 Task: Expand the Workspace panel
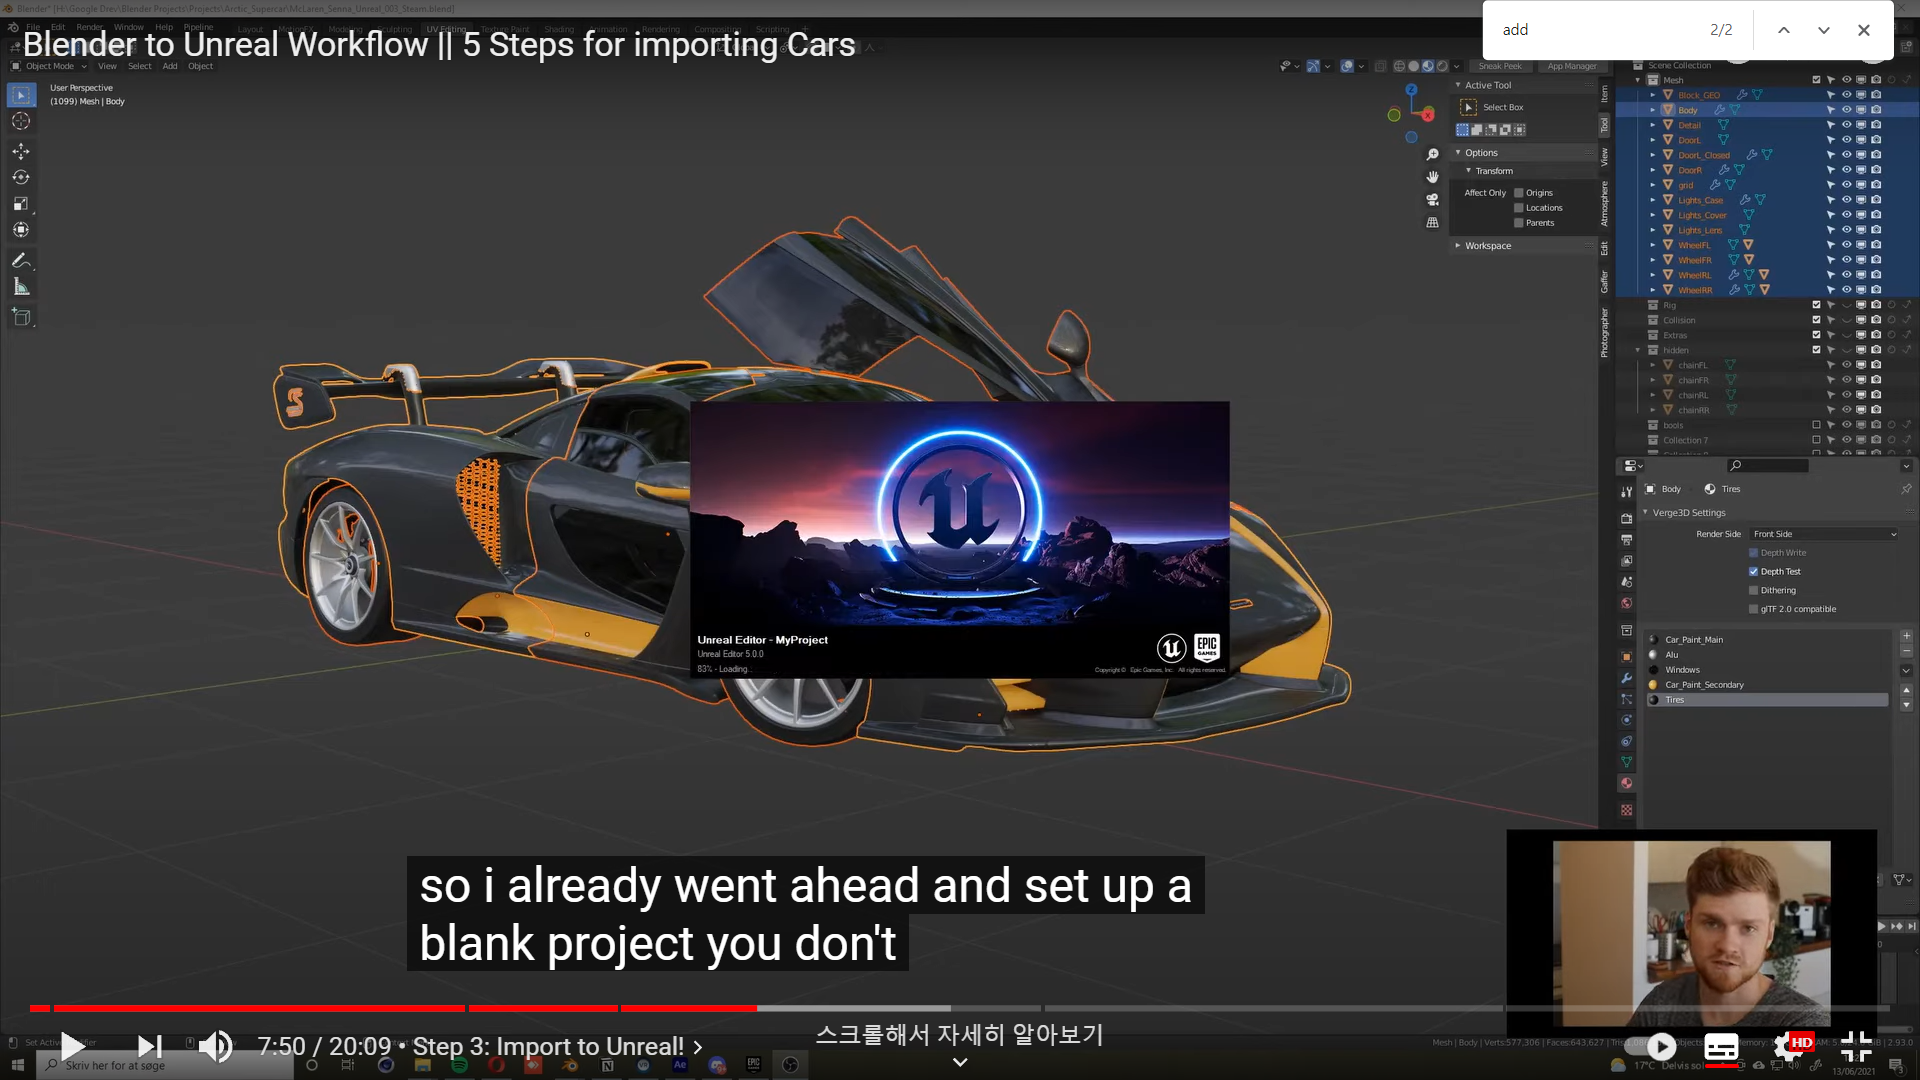click(x=1487, y=246)
